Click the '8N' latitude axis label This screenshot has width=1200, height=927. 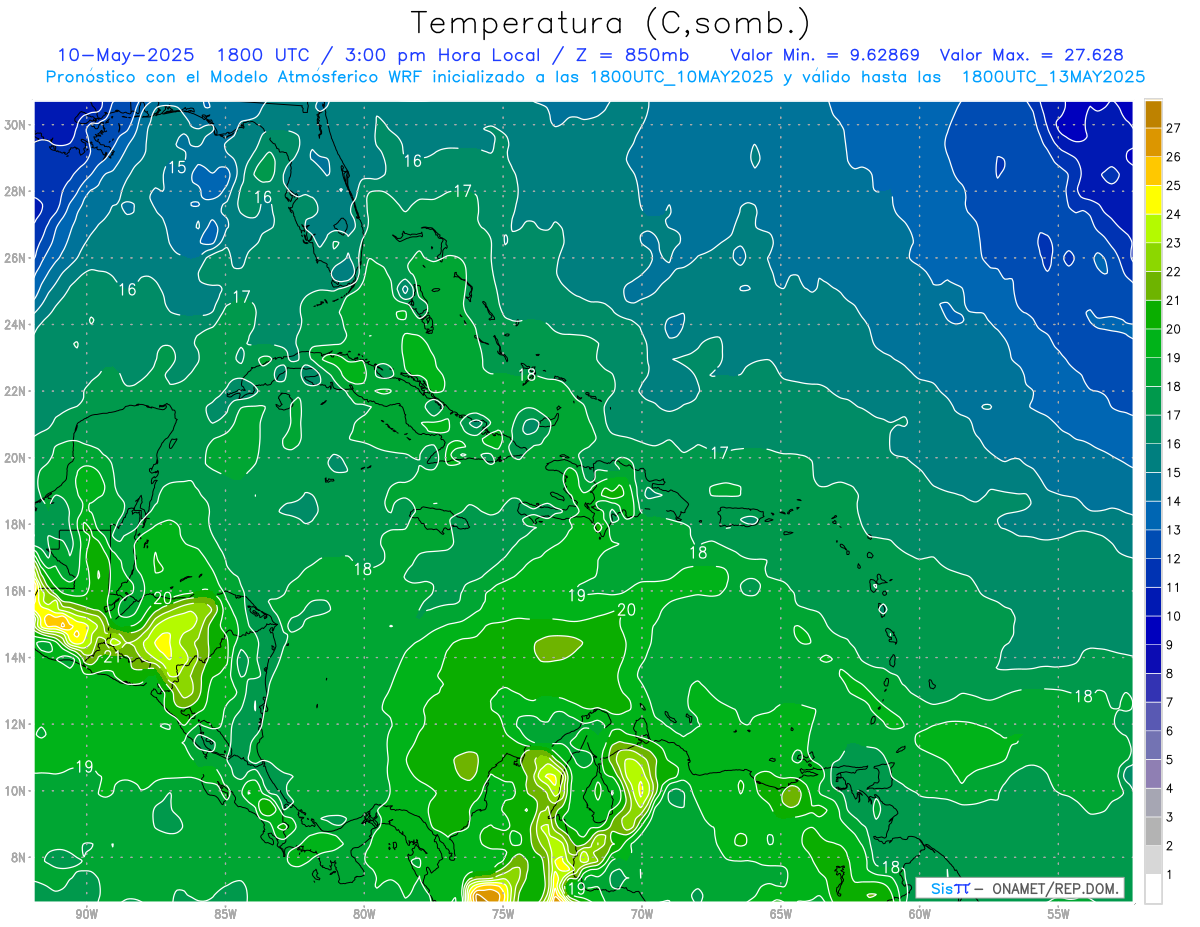coord(18,857)
